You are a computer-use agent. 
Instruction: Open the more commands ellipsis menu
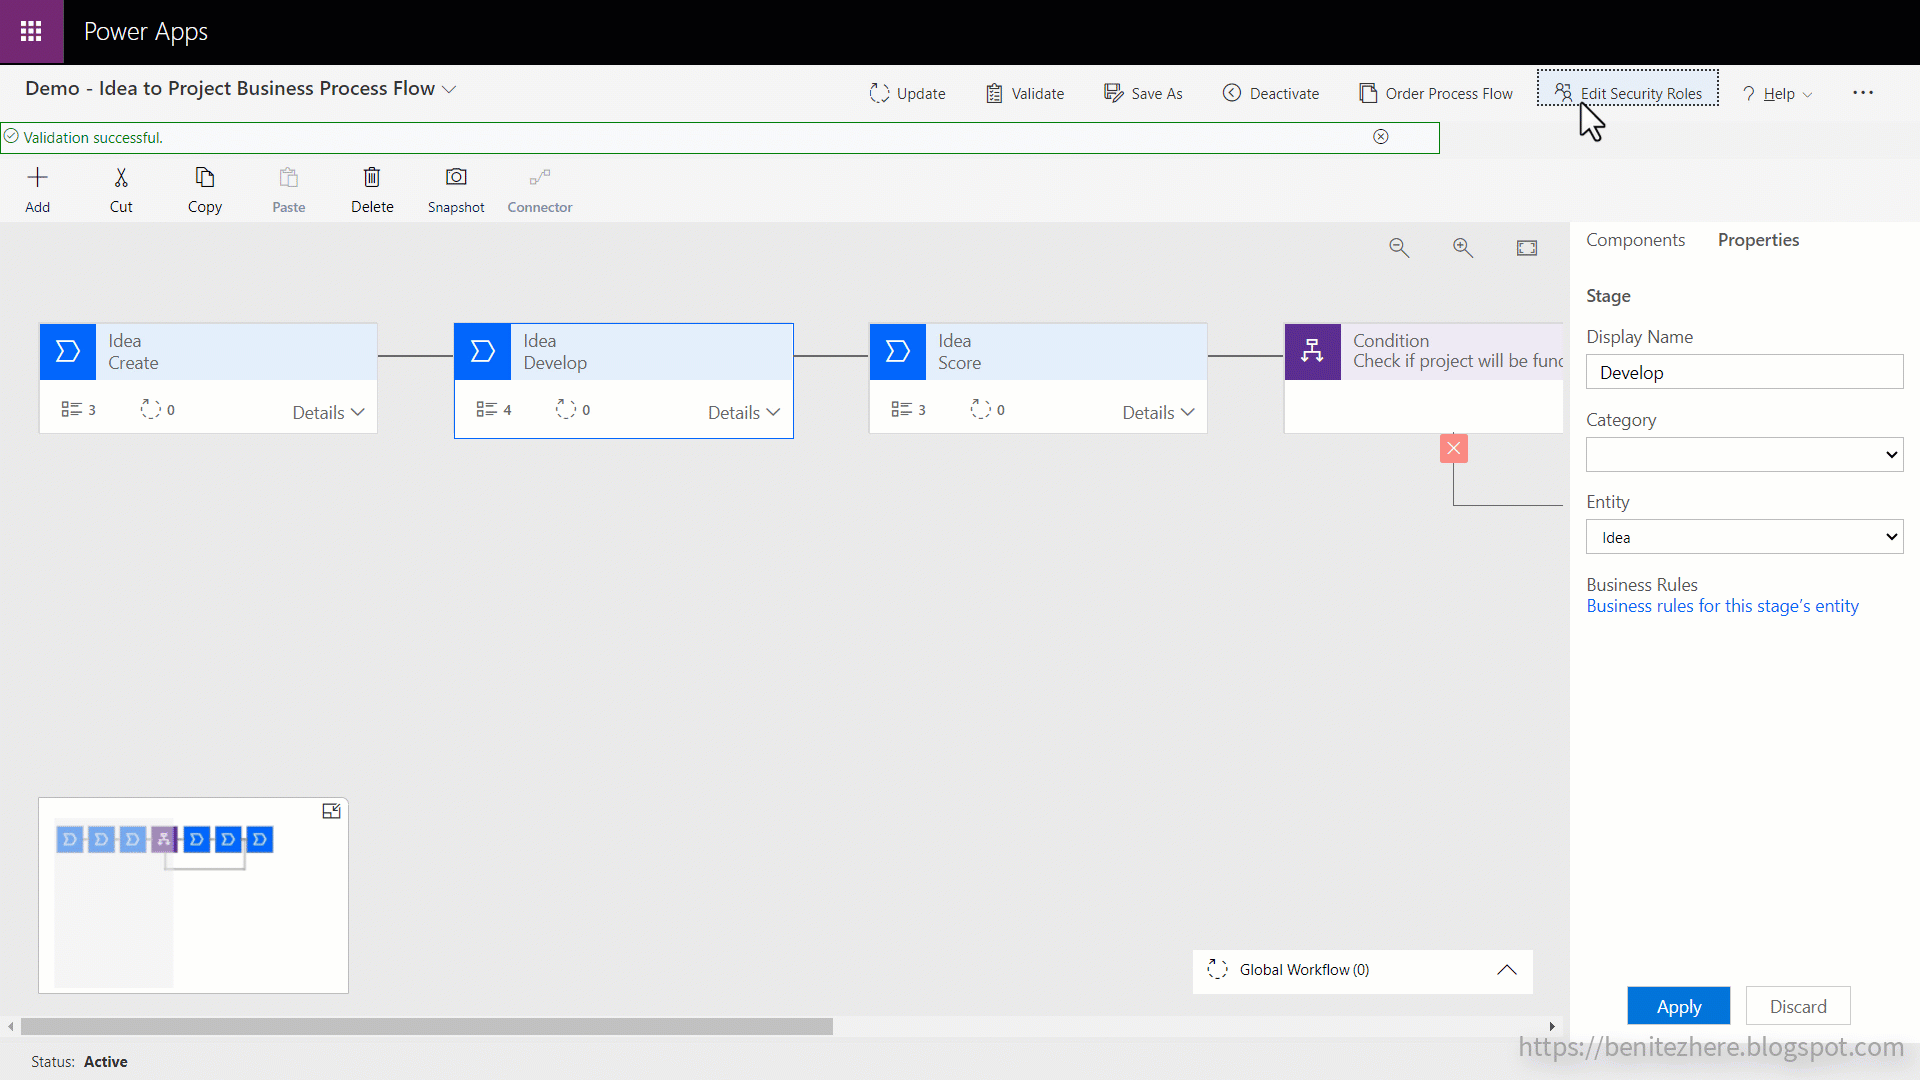coord(1863,92)
